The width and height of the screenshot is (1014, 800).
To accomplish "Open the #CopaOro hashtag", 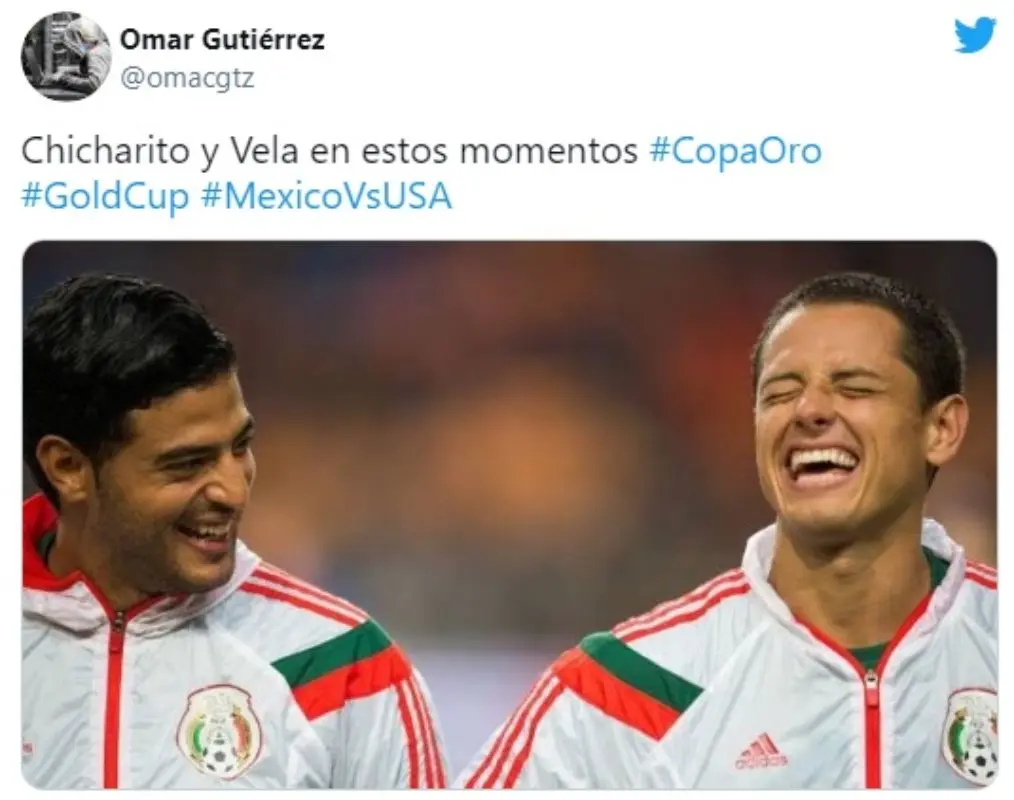I will click(x=735, y=151).
